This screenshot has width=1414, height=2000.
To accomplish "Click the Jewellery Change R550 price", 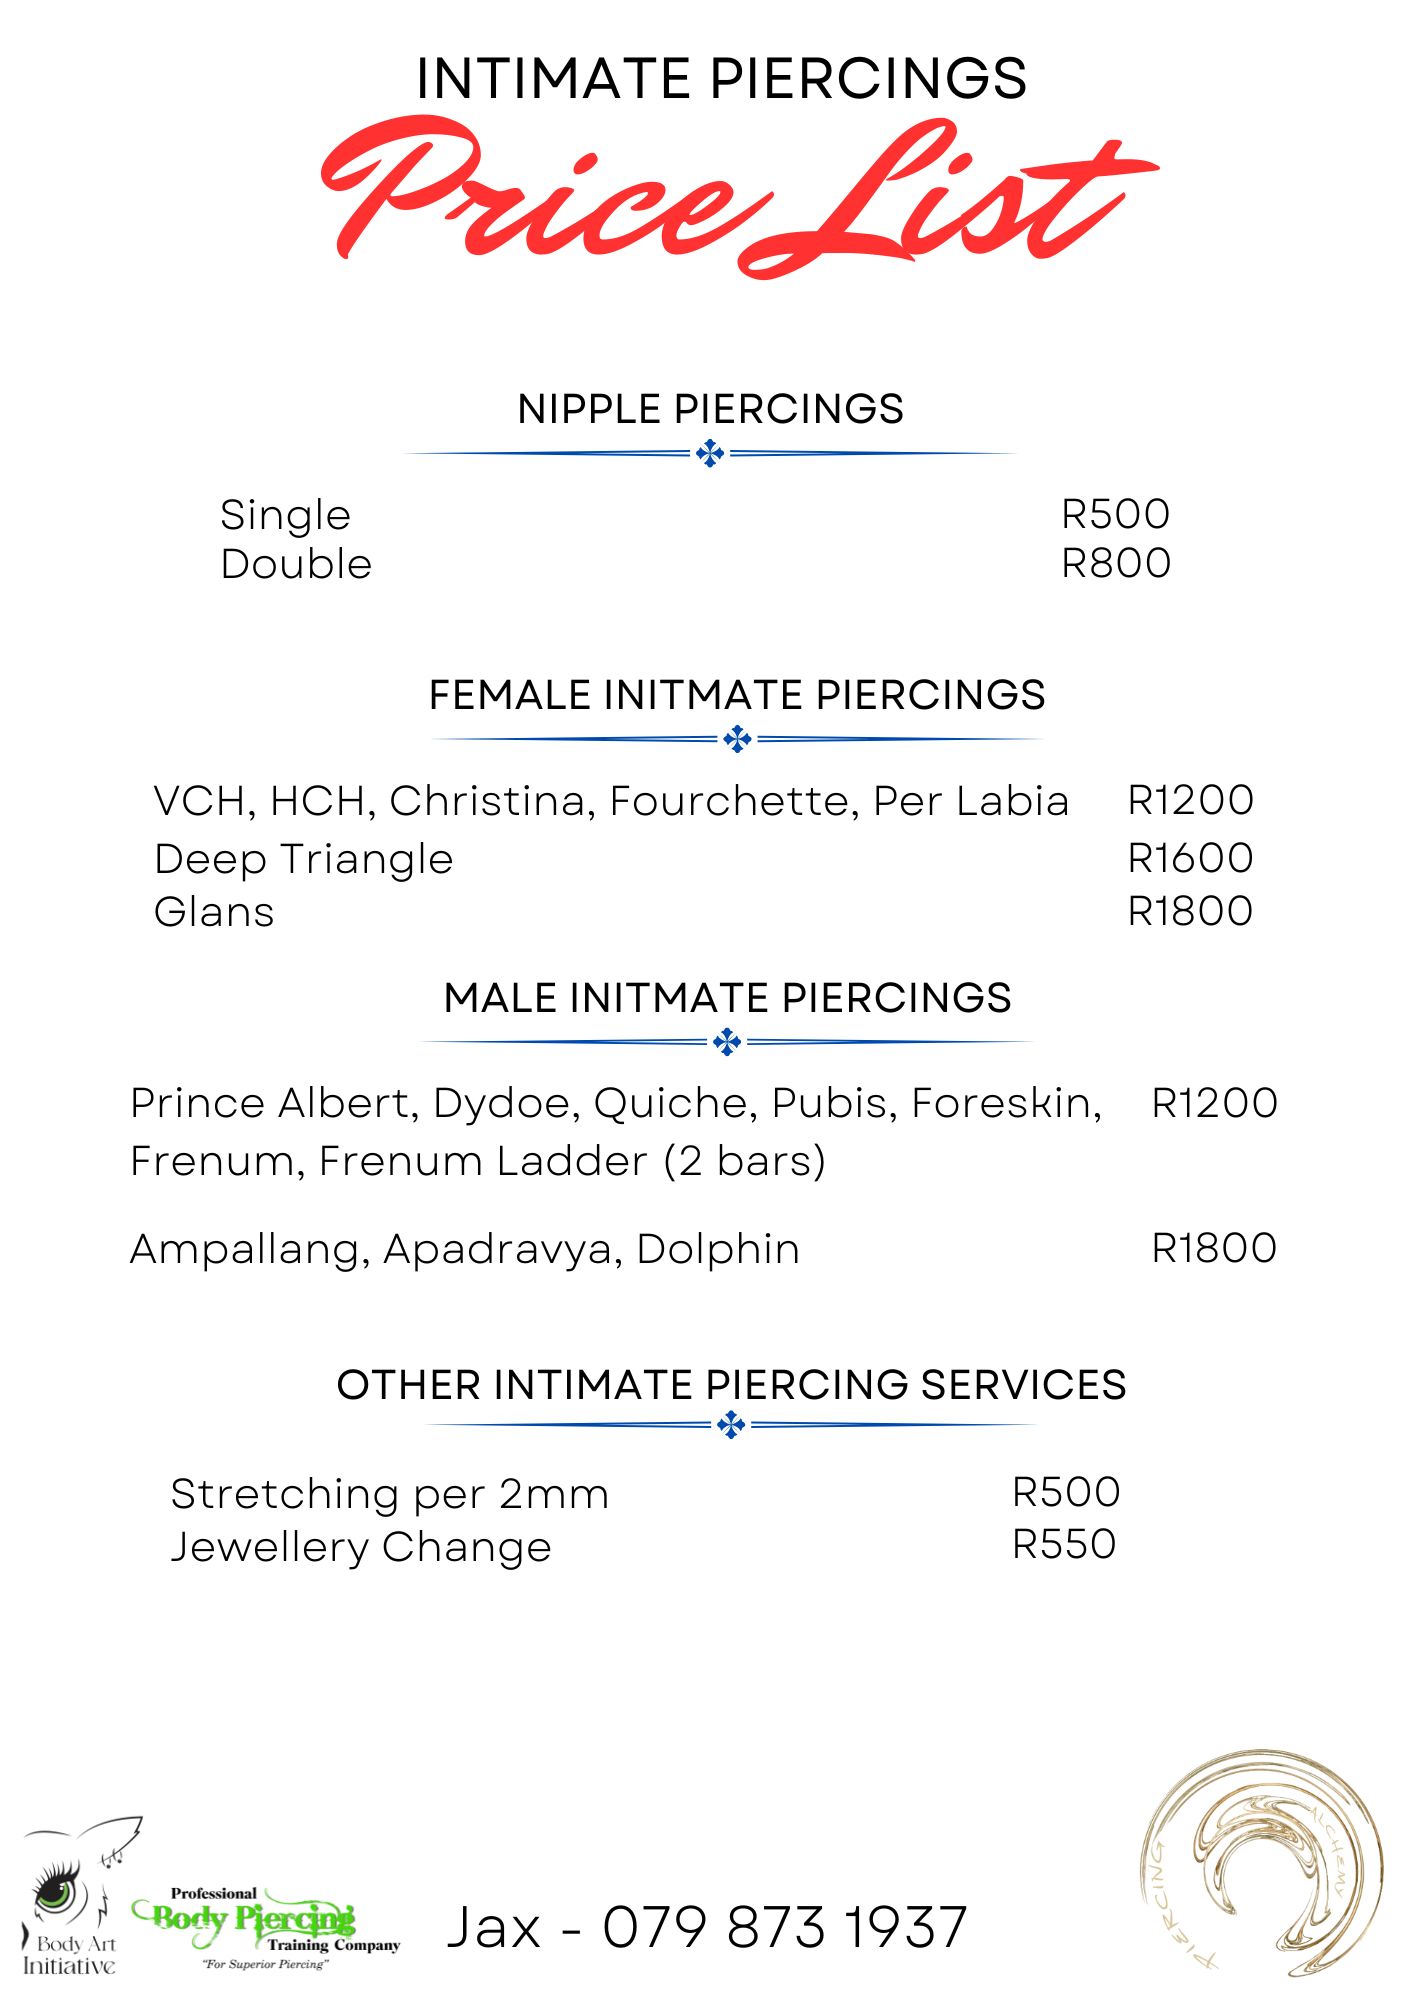I will click(1064, 1544).
